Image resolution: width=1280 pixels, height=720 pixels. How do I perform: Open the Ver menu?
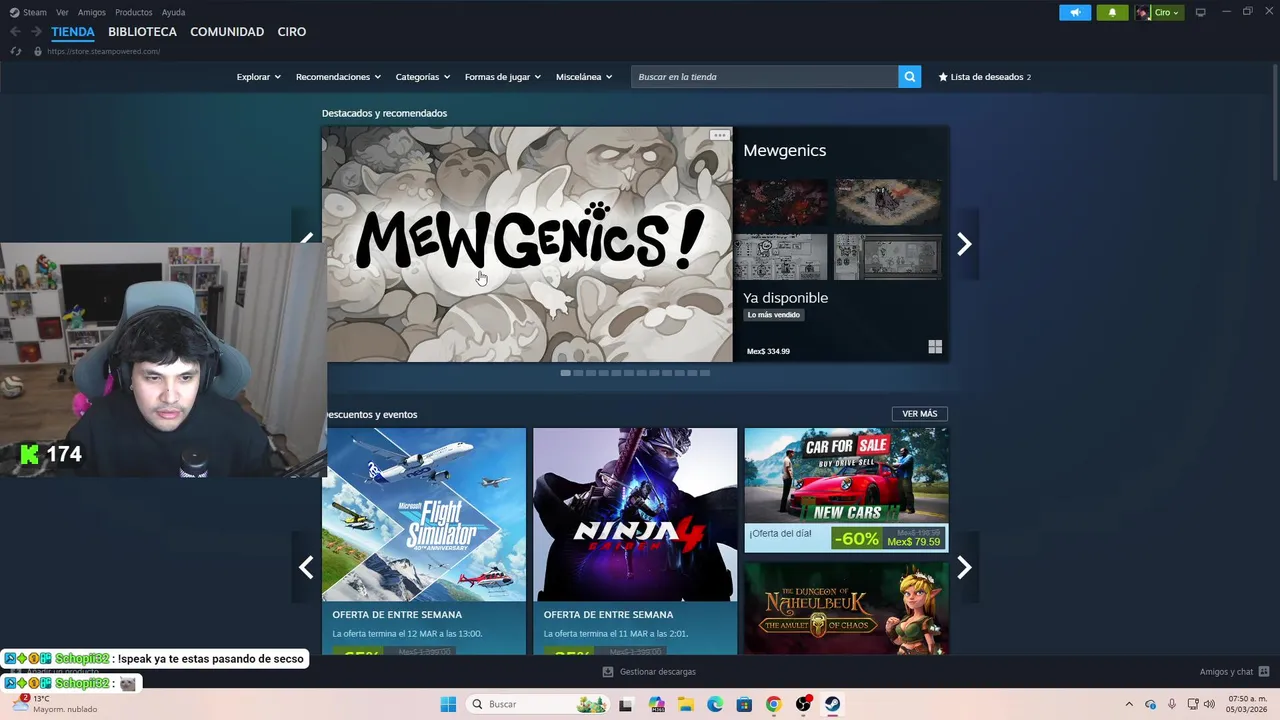(x=62, y=12)
